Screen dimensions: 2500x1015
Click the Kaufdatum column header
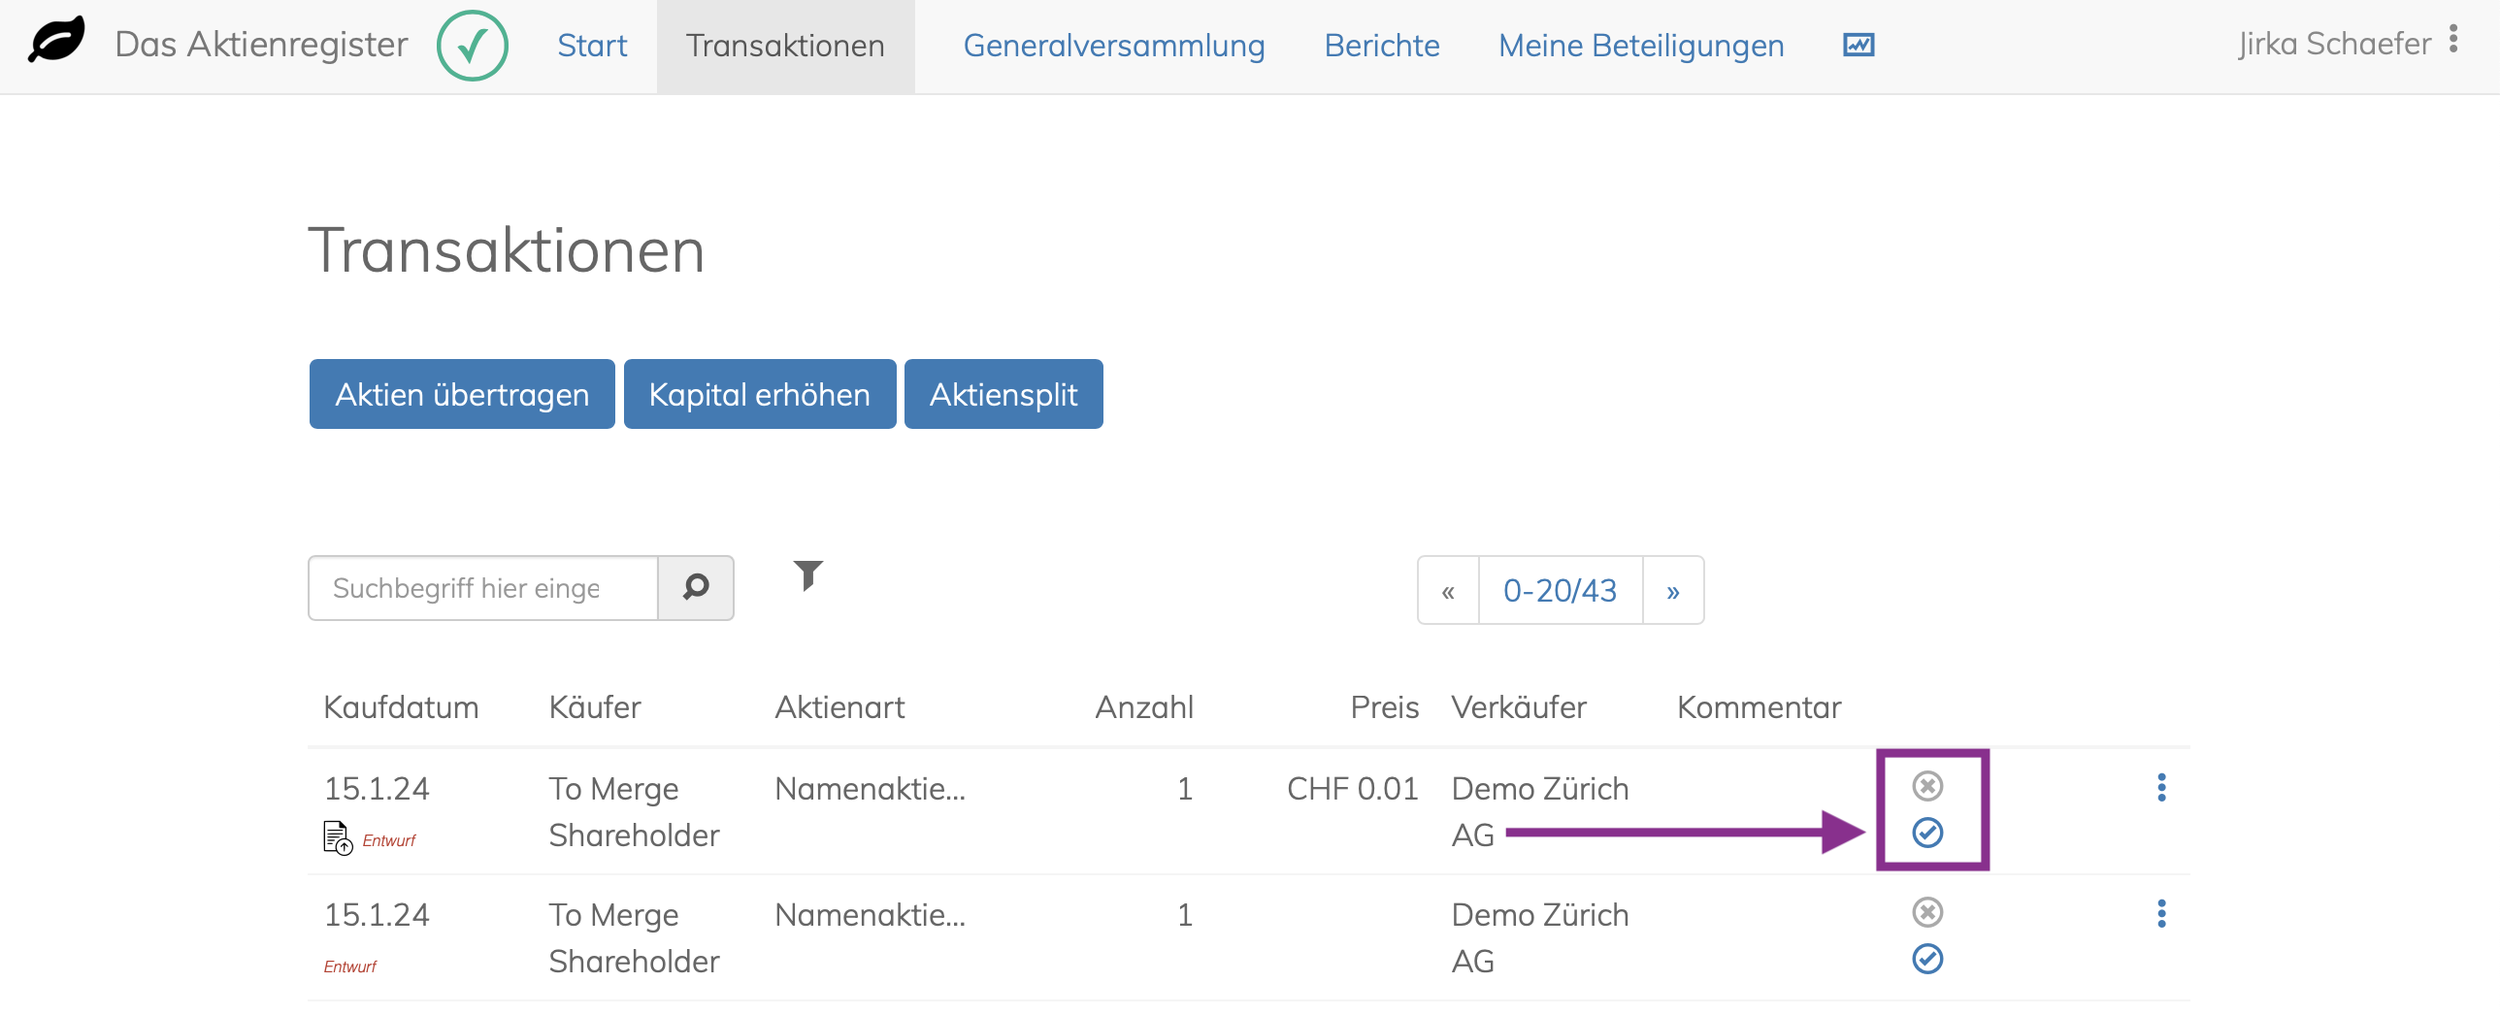[x=401, y=707]
